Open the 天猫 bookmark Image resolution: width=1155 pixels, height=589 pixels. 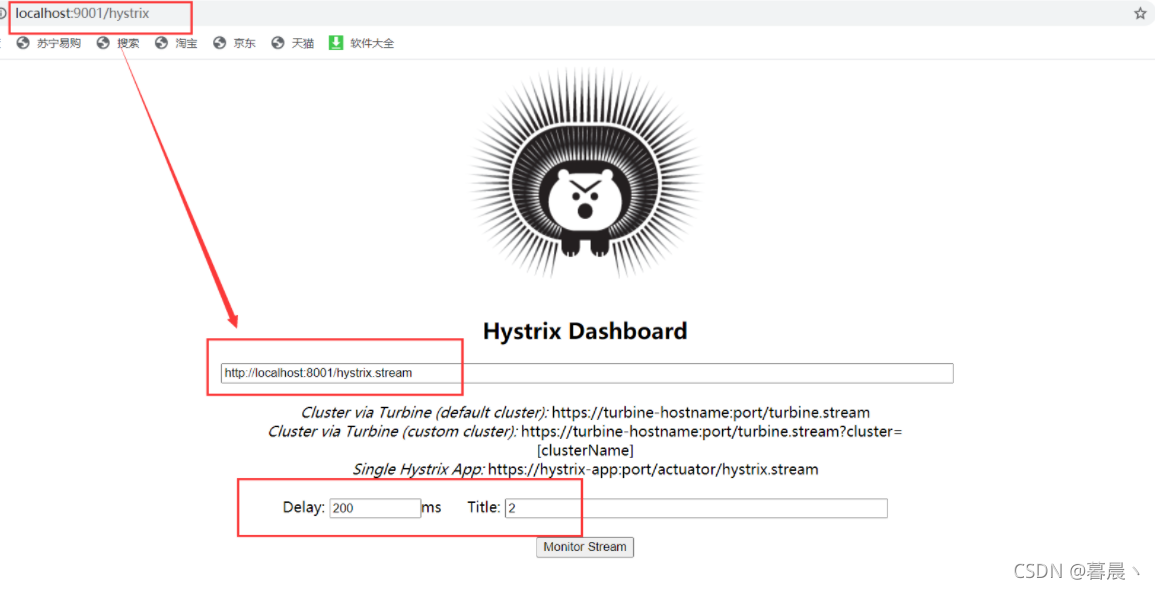click(292, 43)
